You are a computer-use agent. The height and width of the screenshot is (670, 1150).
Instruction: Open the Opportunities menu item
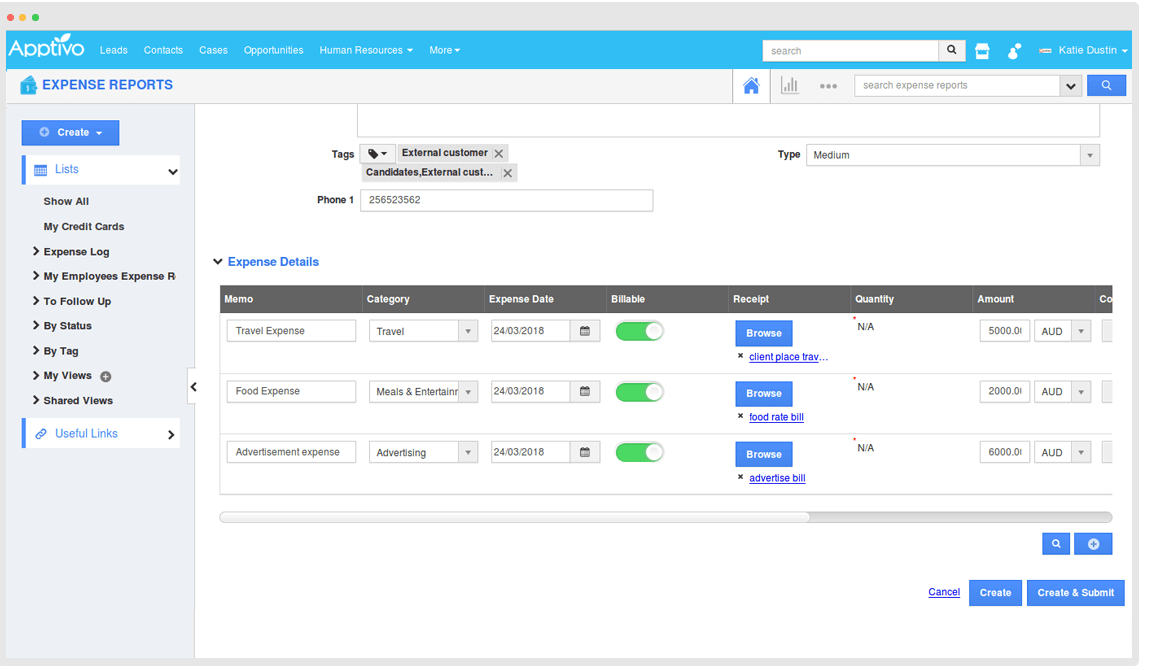pos(273,50)
